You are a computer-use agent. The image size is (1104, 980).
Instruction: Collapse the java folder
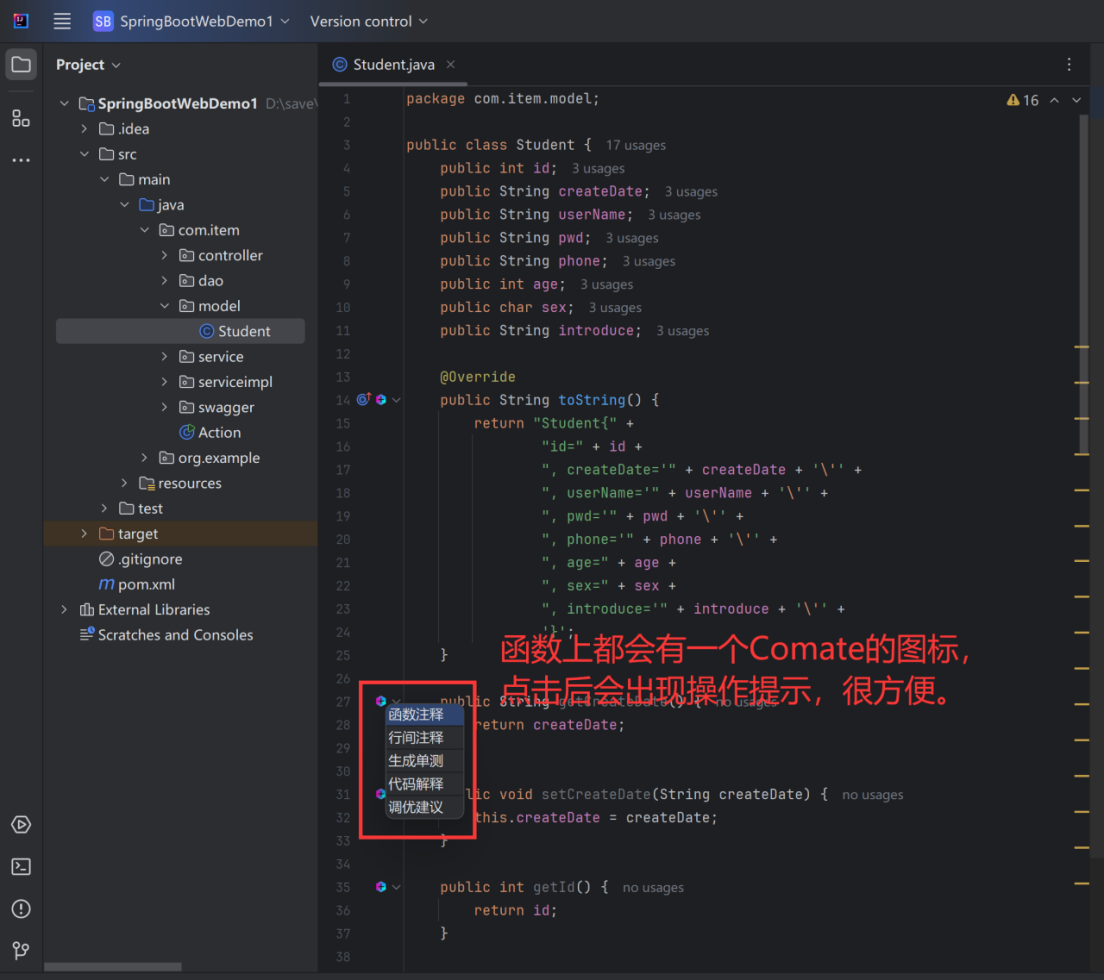tap(124, 205)
